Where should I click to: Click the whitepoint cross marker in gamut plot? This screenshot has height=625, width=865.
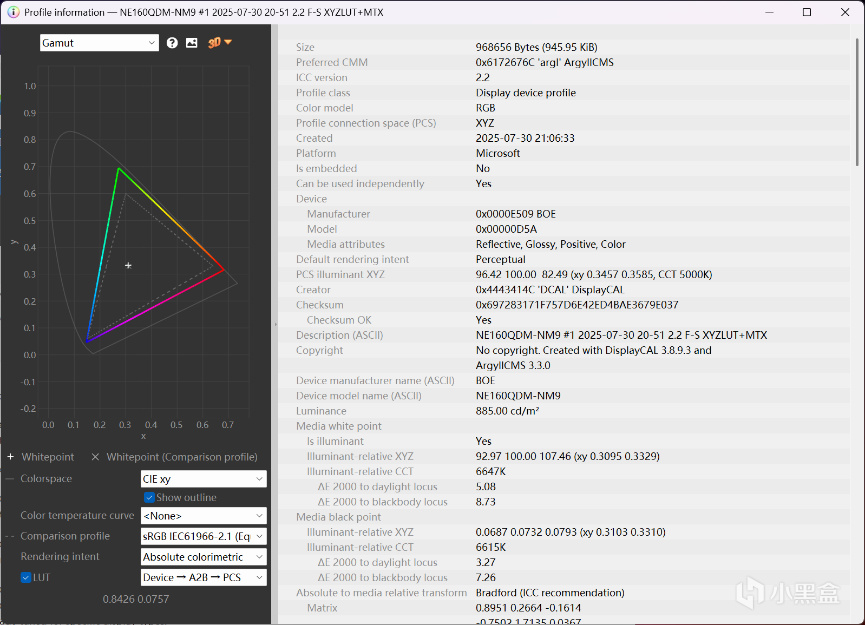pyautogui.click(x=128, y=265)
